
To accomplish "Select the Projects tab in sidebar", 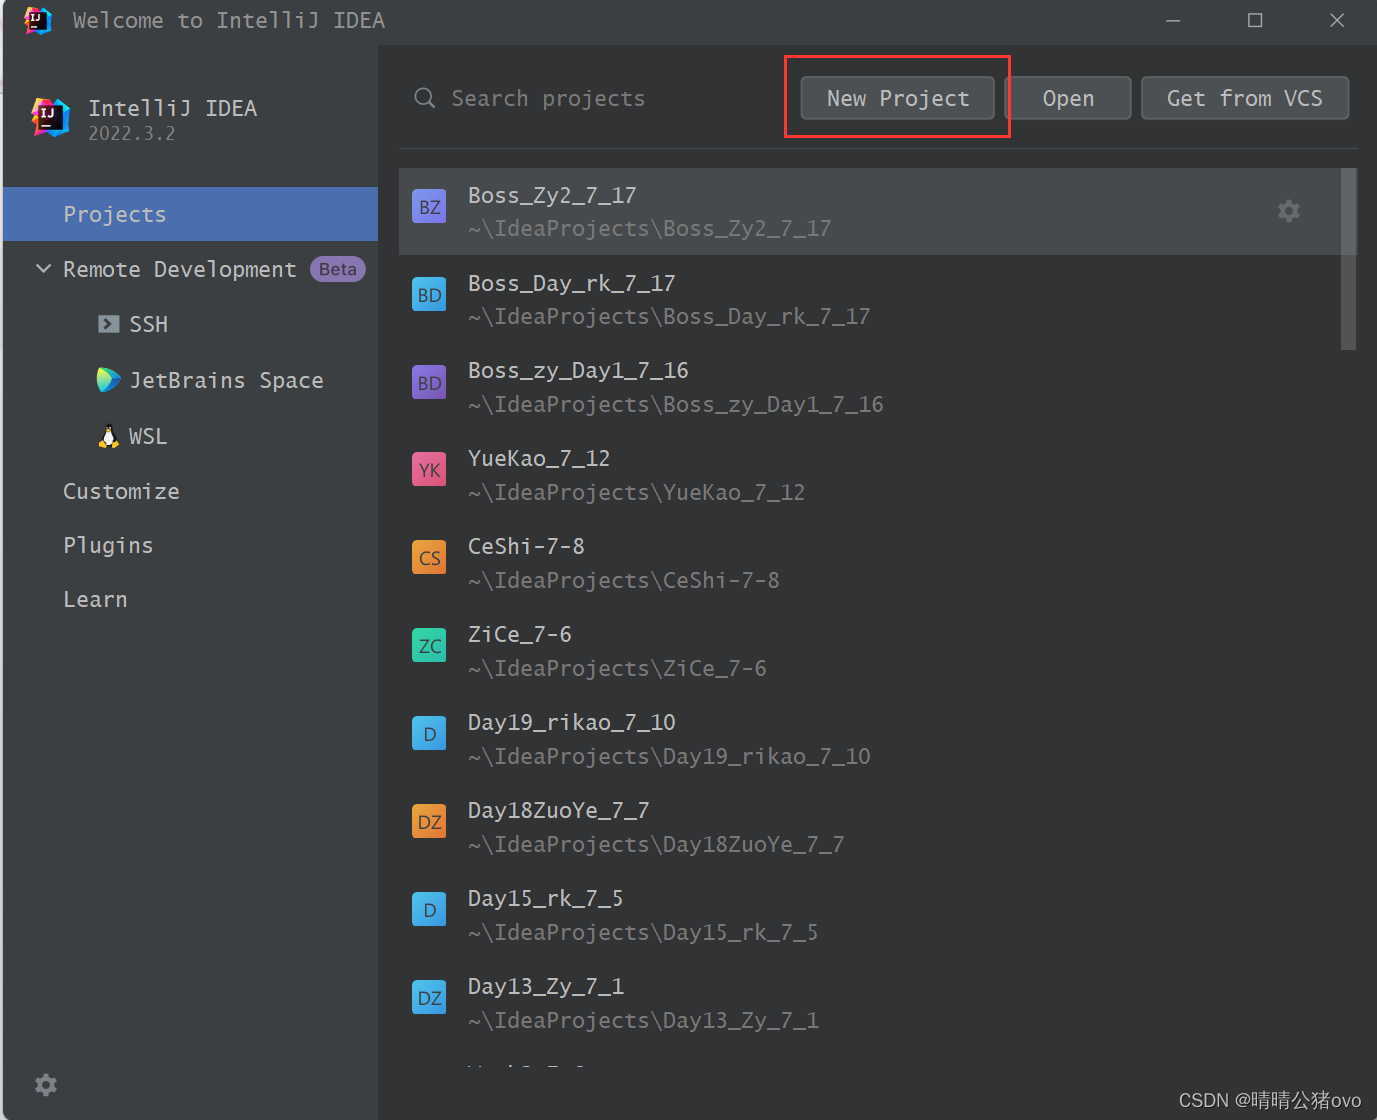I will tap(190, 214).
